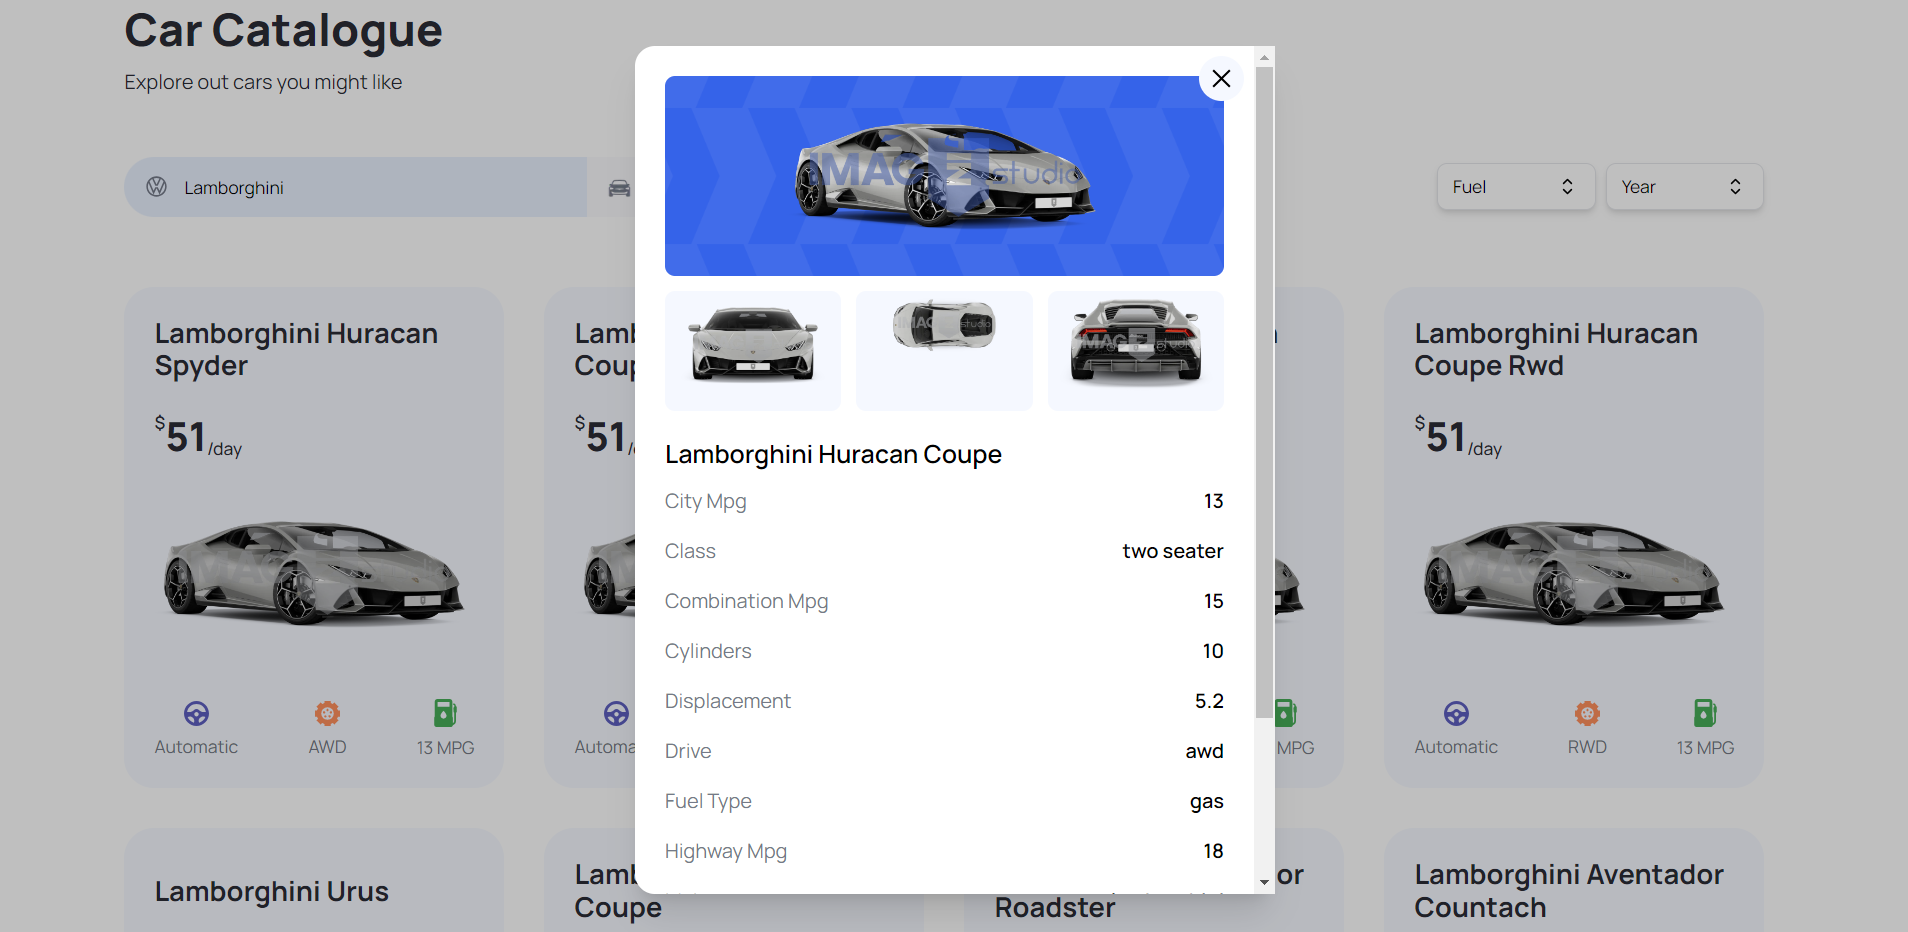This screenshot has height=932, width=1908.
Task: Click the car model icon in search bar
Action: [x=619, y=188]
